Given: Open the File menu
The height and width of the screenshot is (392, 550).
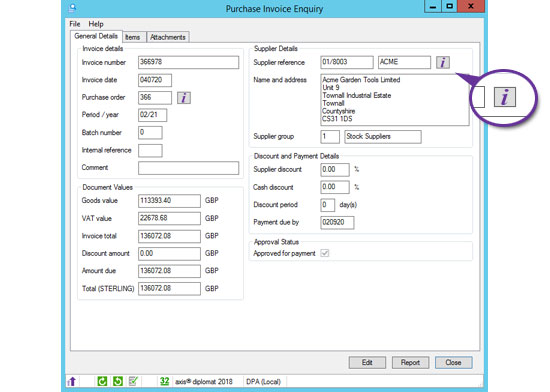Looking at the screenshot, I should point(75,24).
